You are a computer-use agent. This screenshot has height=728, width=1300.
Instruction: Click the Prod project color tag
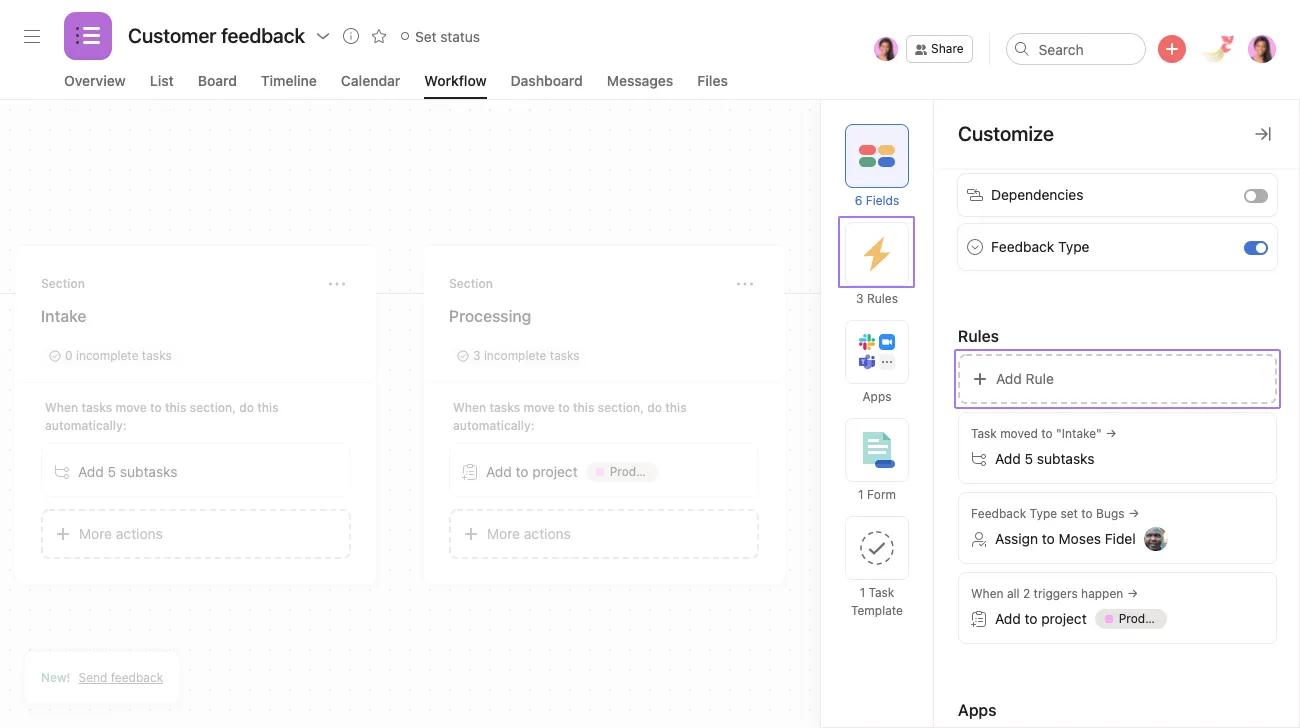623,471
